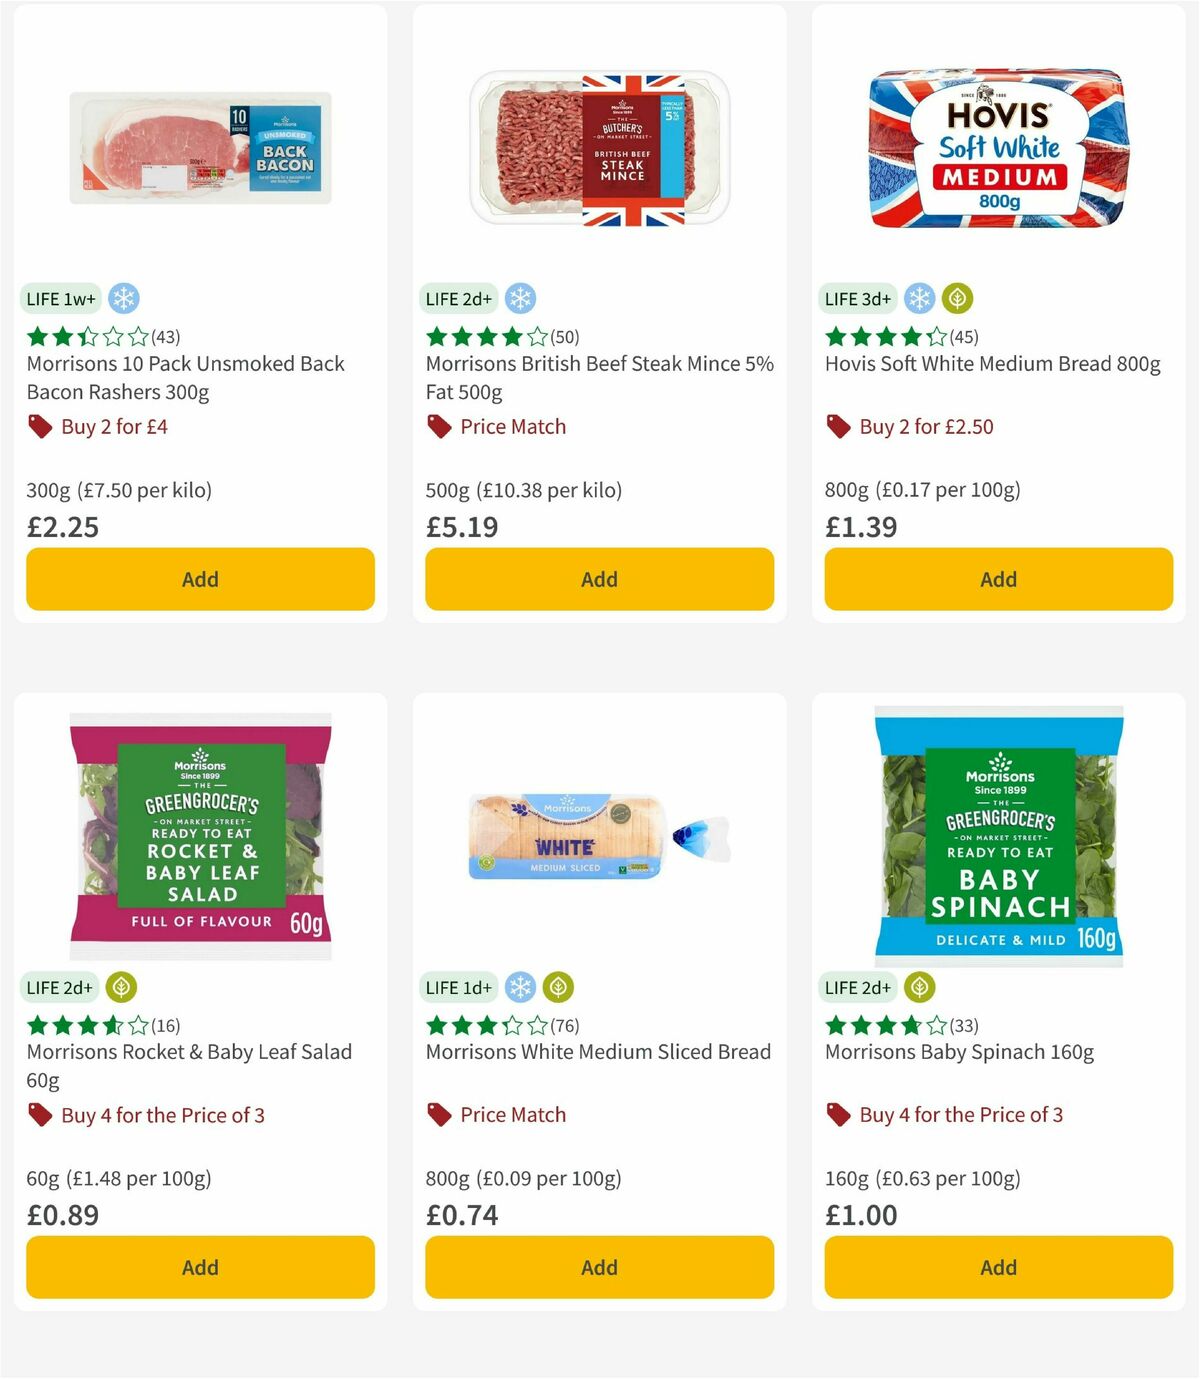Viewport: 1200px width, 1379px height.
Task: Click the snowflake icon on white sliced bread
Action: (521, 987)
